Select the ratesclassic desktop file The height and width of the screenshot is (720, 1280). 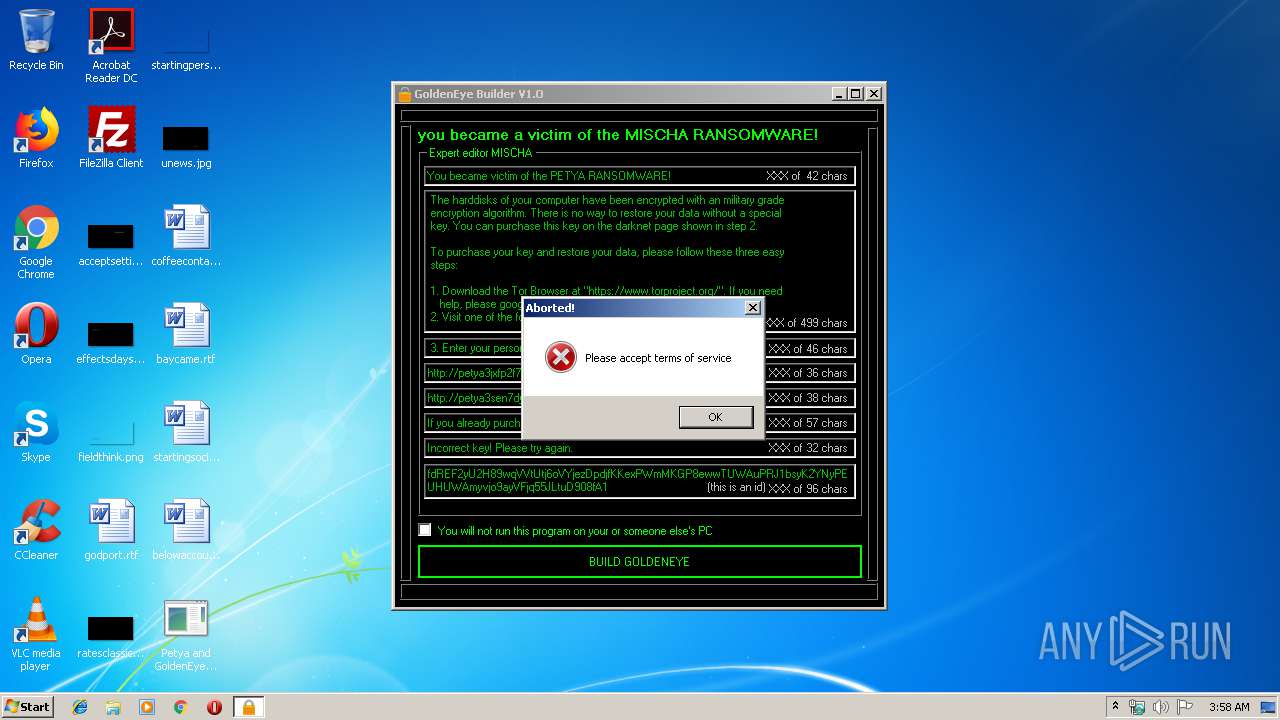[111, 638]
